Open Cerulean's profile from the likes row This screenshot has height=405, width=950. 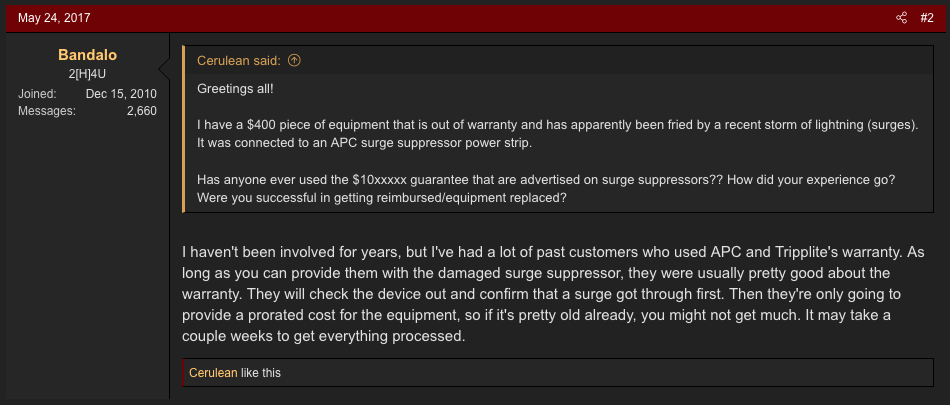click(213, 373)
